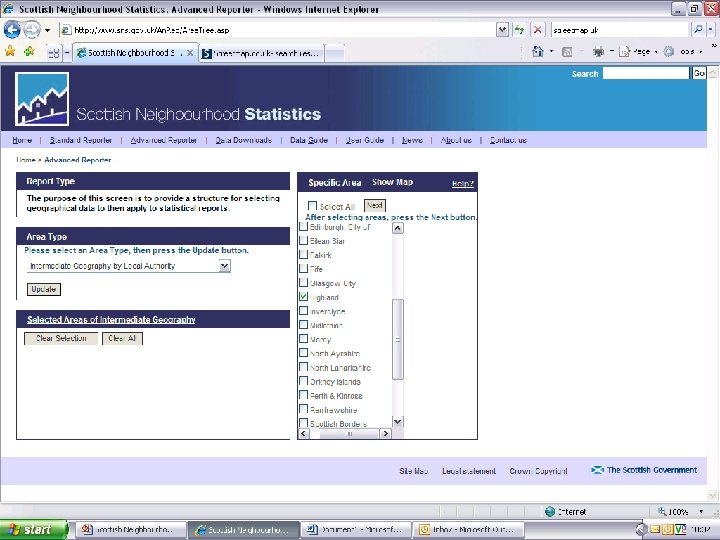Screen dimensions: 720x540
Task: Click the Refresh page icon
Action: point(519,30)
